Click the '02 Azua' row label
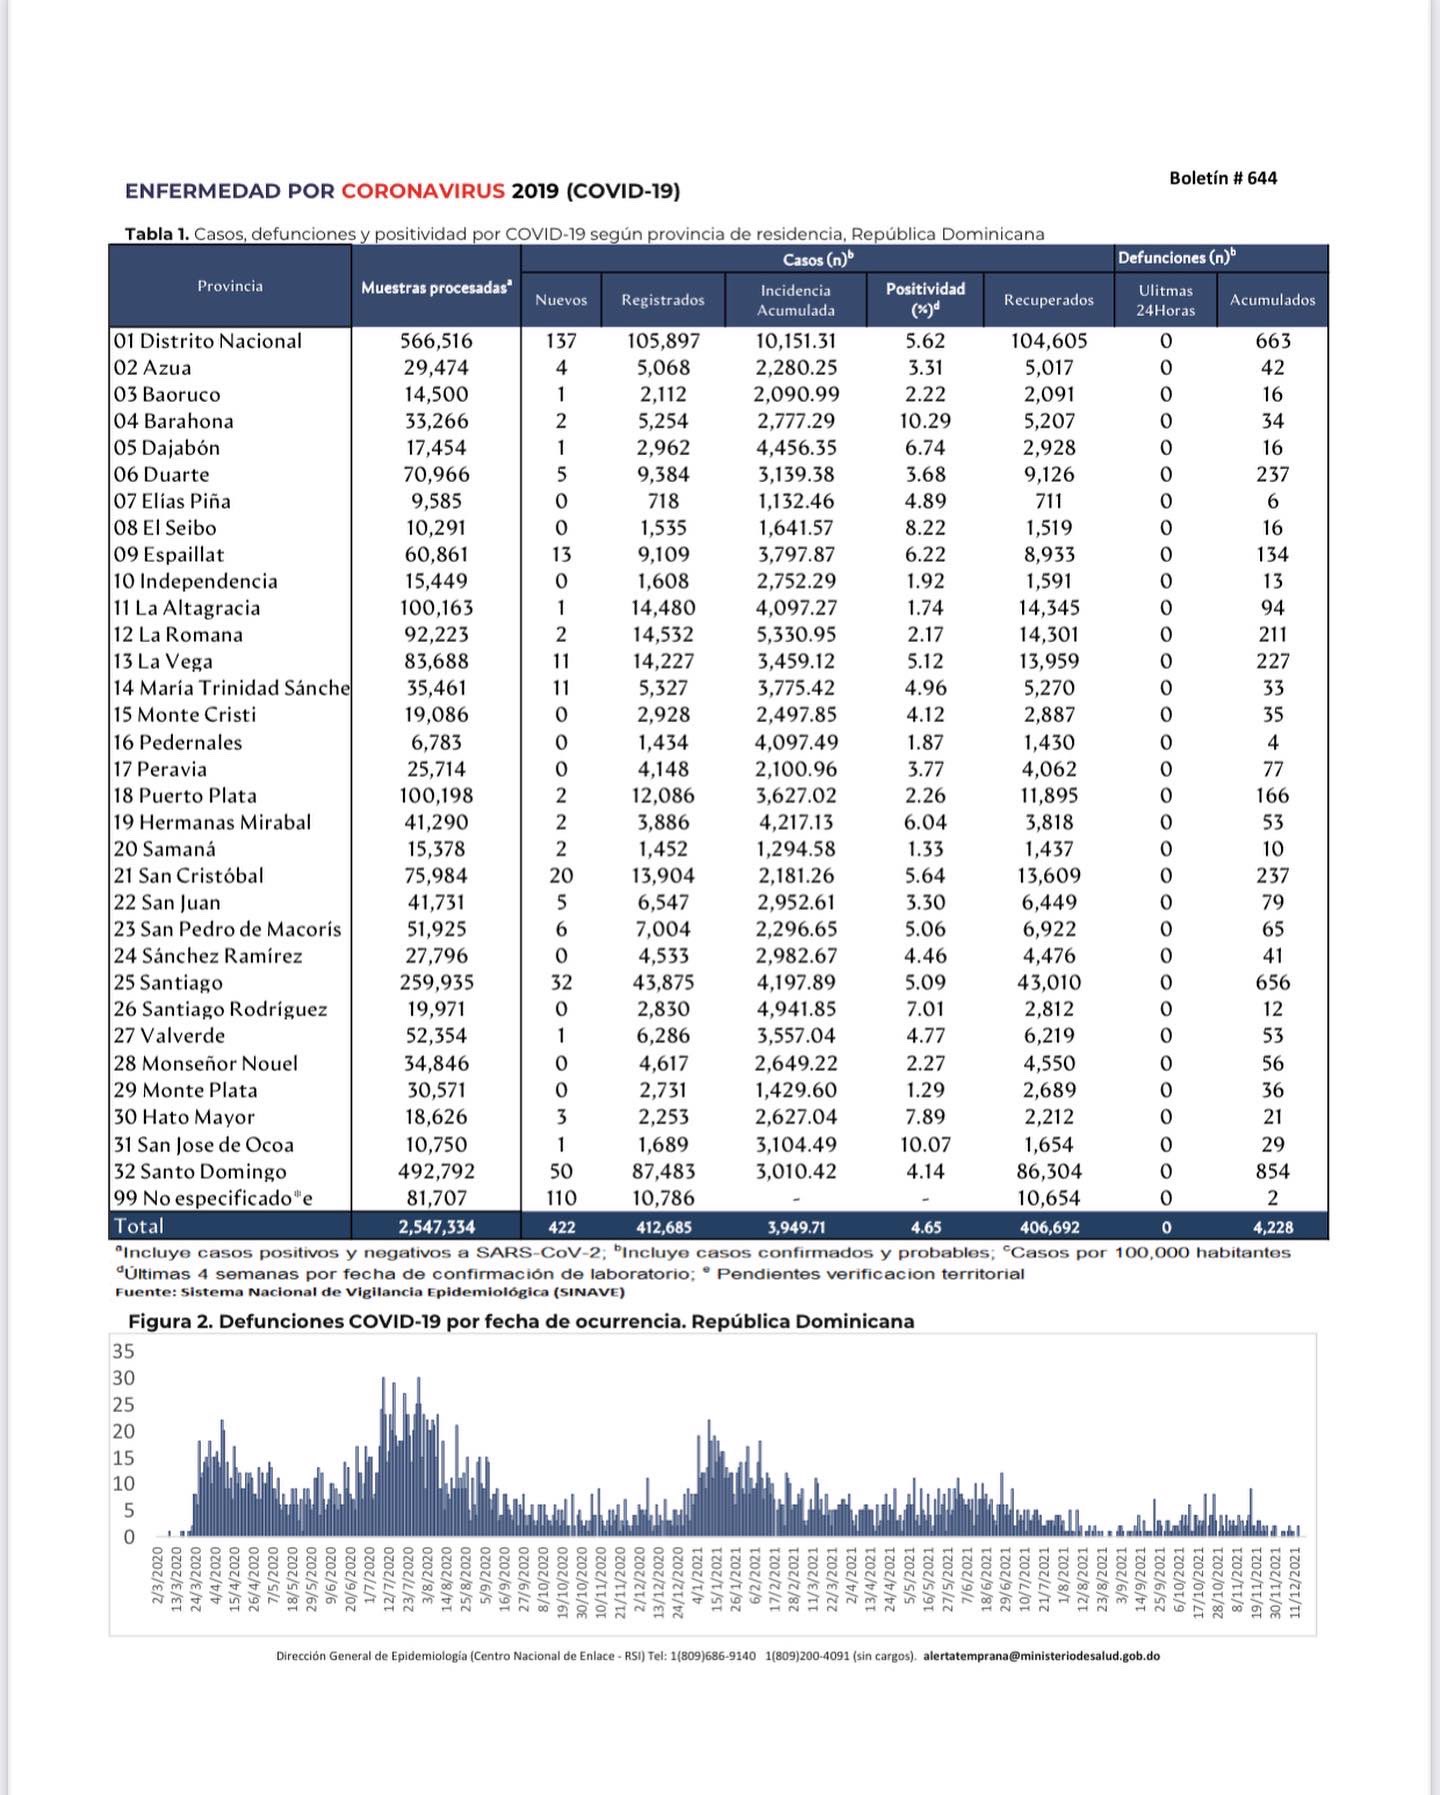This screenshot has height=1795, width=1440. (x=152, y=368)
